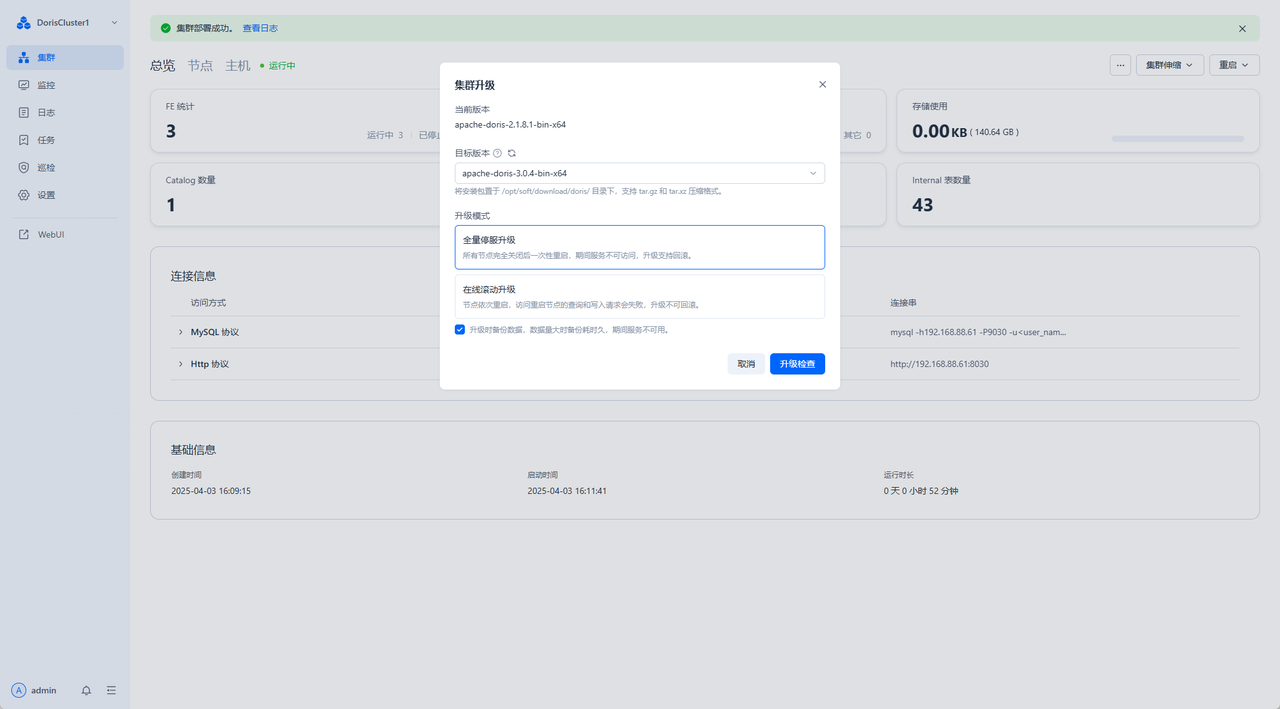Click the green success check icon in banner
Screen dimensions: 1280x709
coord(166,28)
